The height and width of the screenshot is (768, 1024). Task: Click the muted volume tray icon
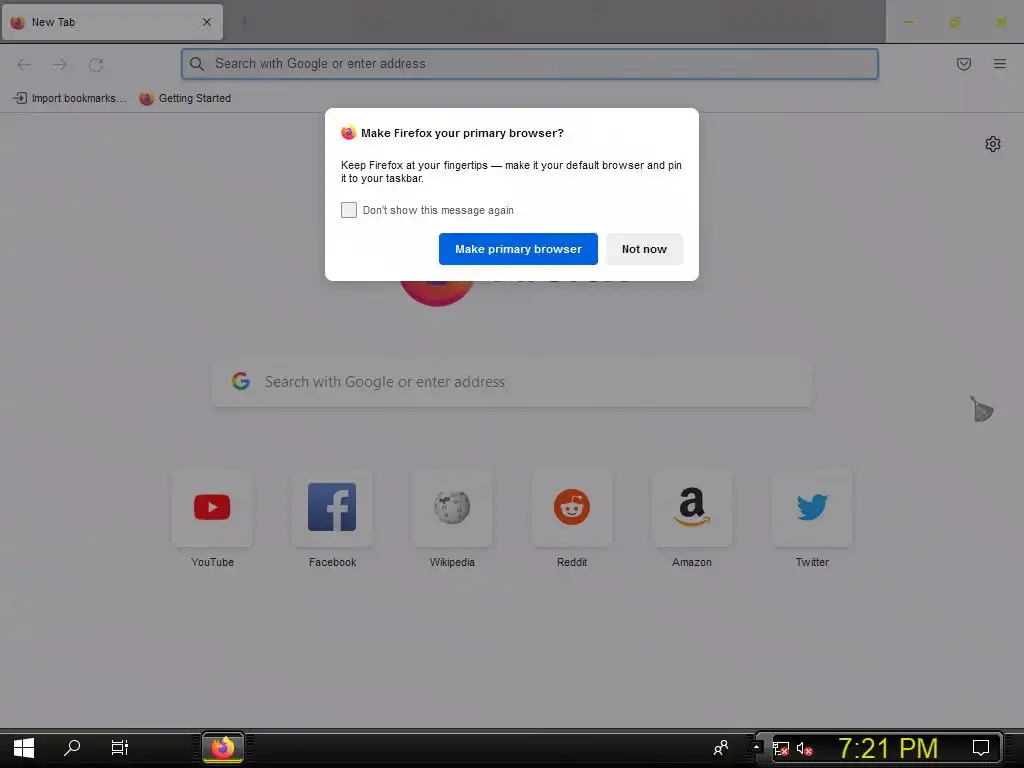click(805, 748)
